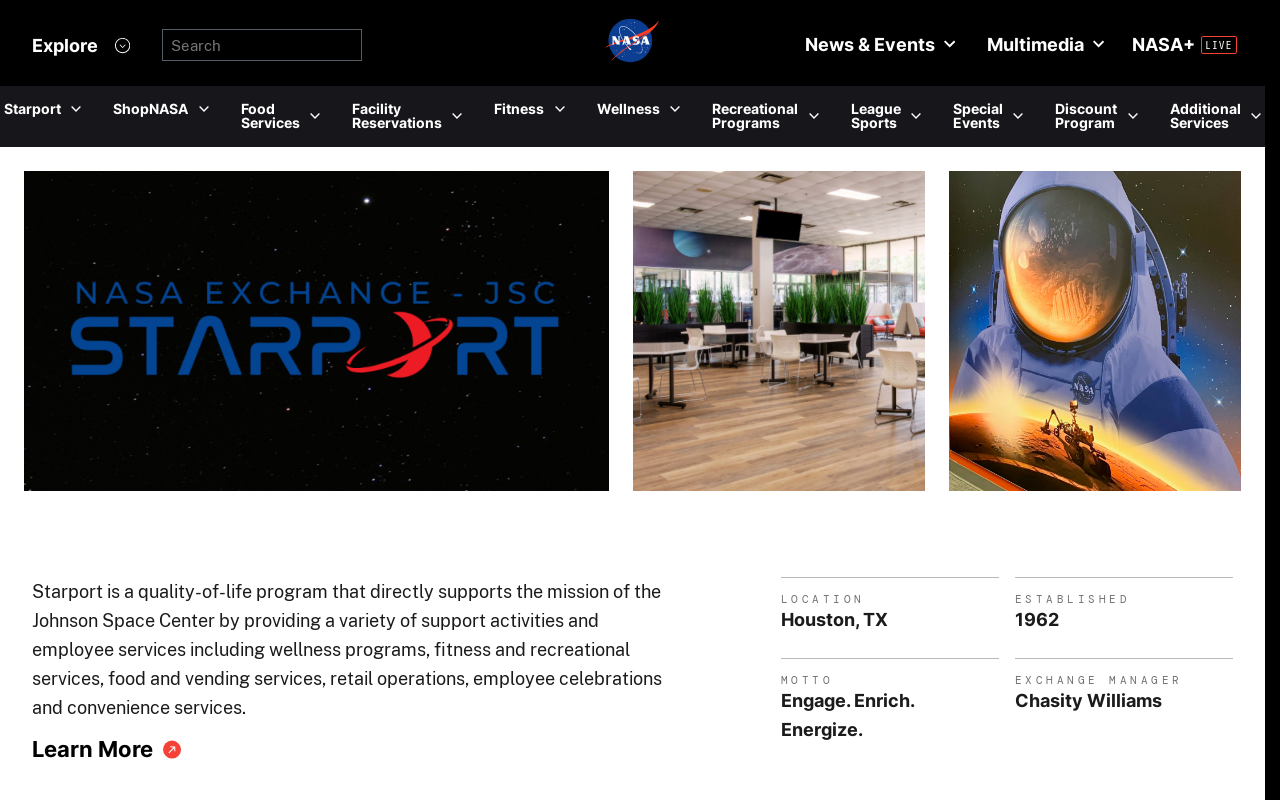Click the page vertical scrollbar
The image size is (1280, 800).
point(1272,400)
